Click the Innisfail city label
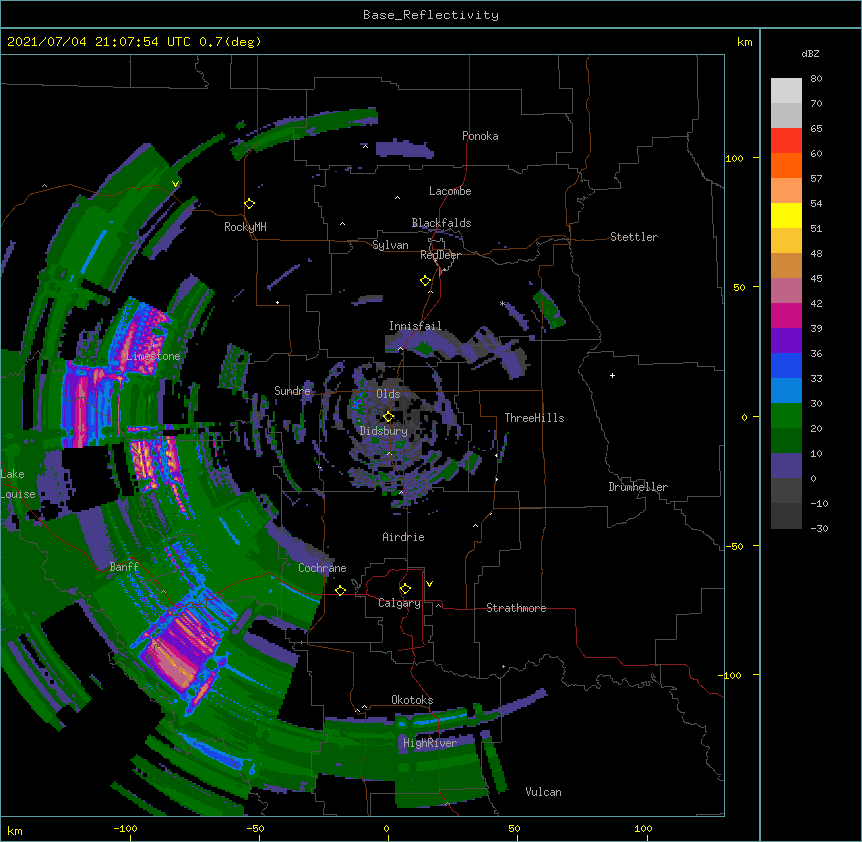This screenshot has height=842, width=862. [415, 326]
